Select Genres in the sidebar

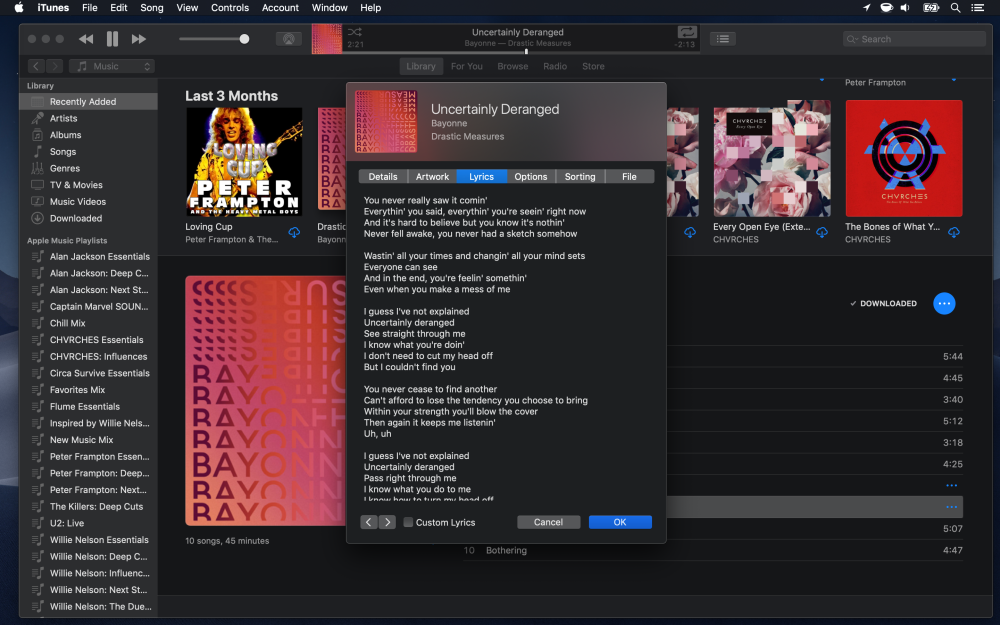tap(89, 168)
